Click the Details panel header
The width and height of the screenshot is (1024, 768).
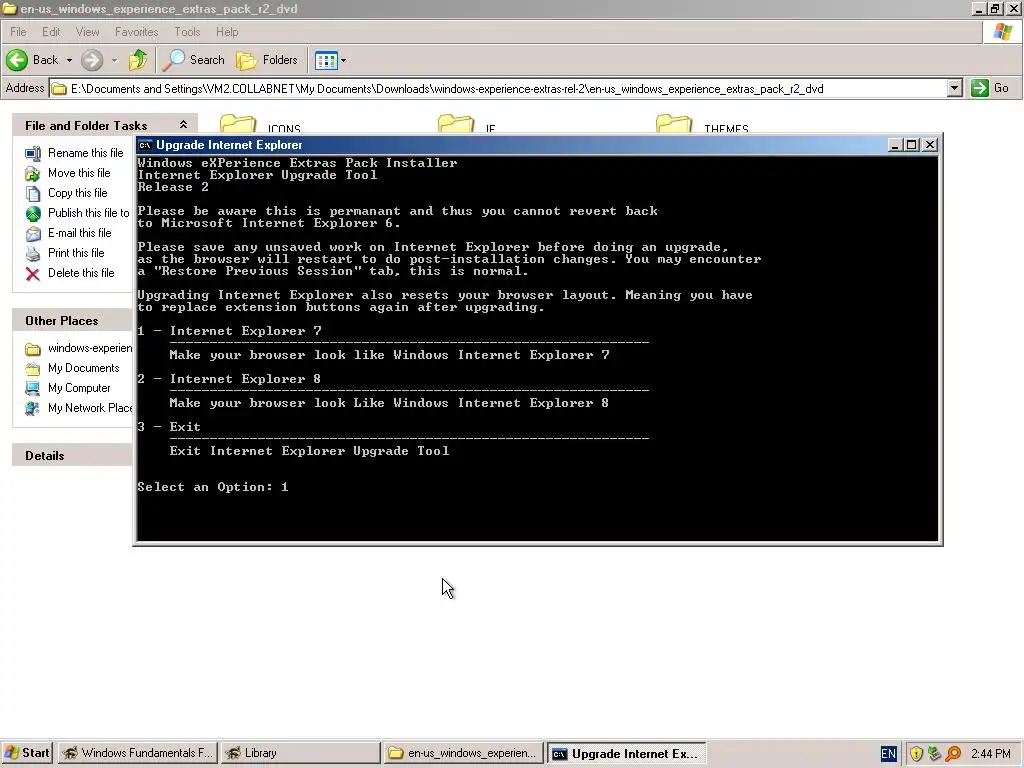(72, 455)
